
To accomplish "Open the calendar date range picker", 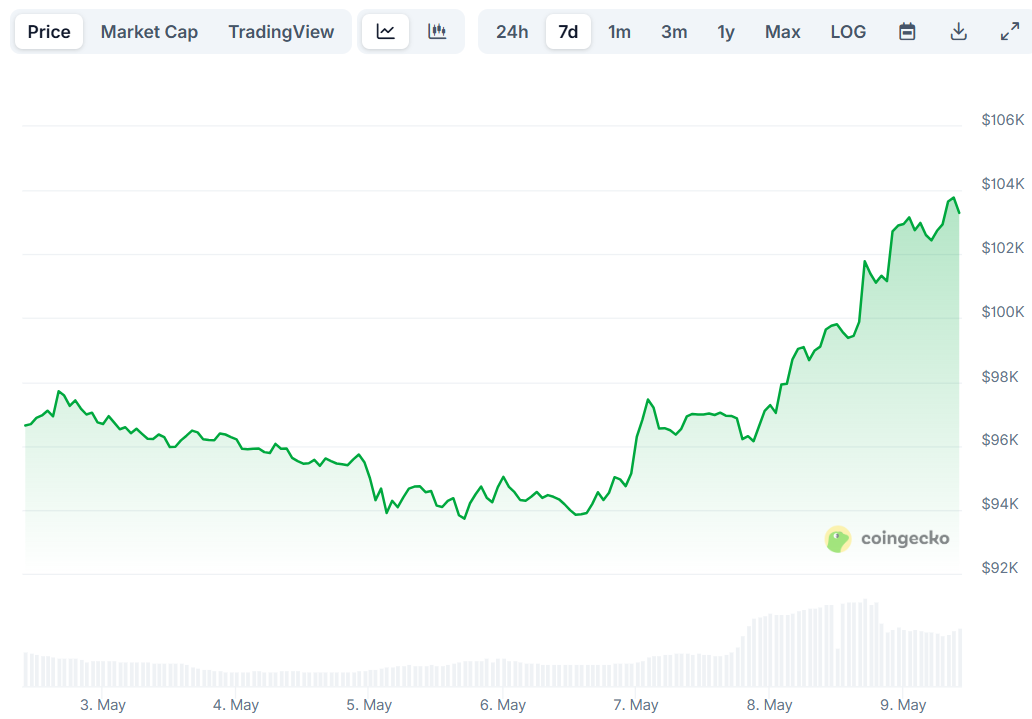I will (906, 31).
